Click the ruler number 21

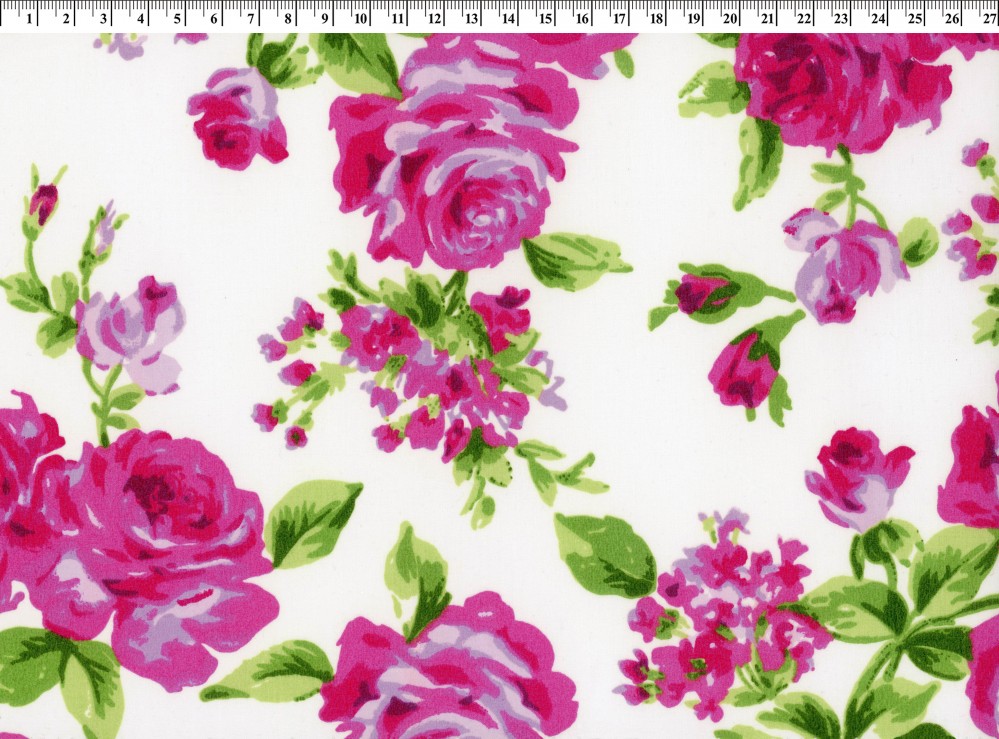tap(767, 18)
